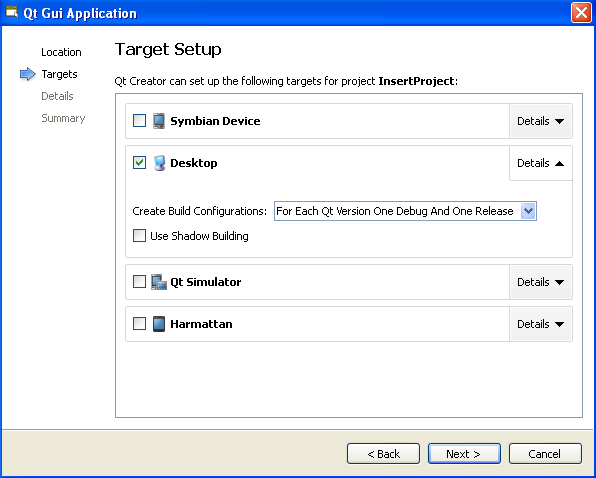Enable Use Shadow Building option

click(139, 236)
